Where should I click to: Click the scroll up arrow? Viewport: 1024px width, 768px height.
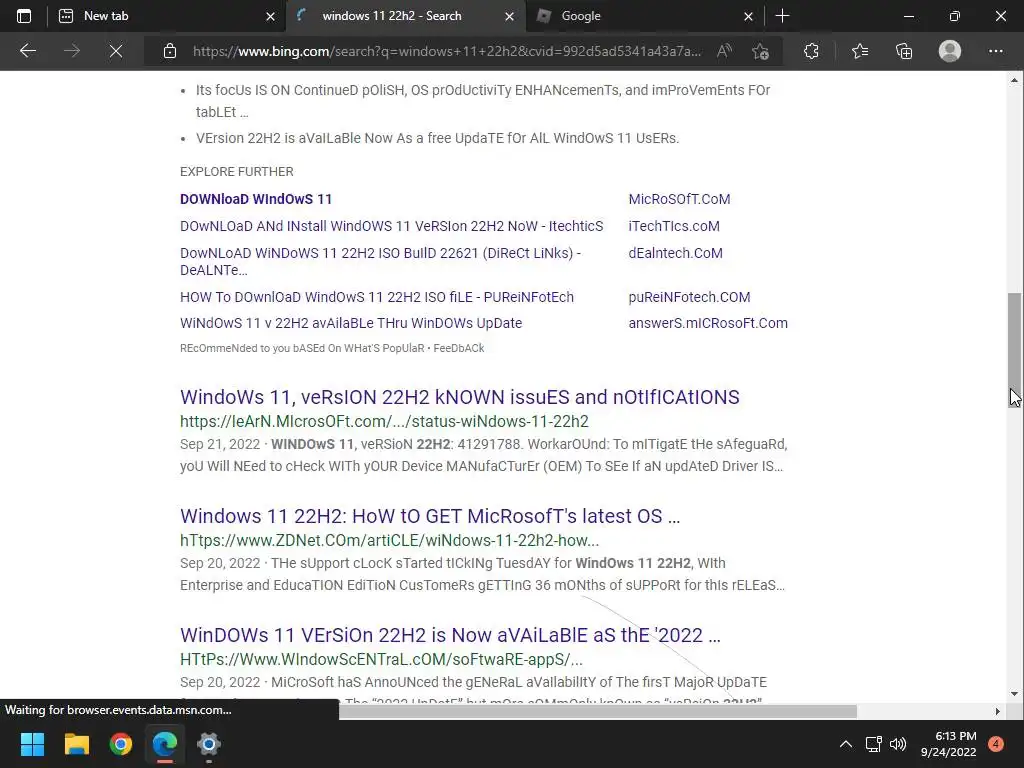(x=1014, y=80)
